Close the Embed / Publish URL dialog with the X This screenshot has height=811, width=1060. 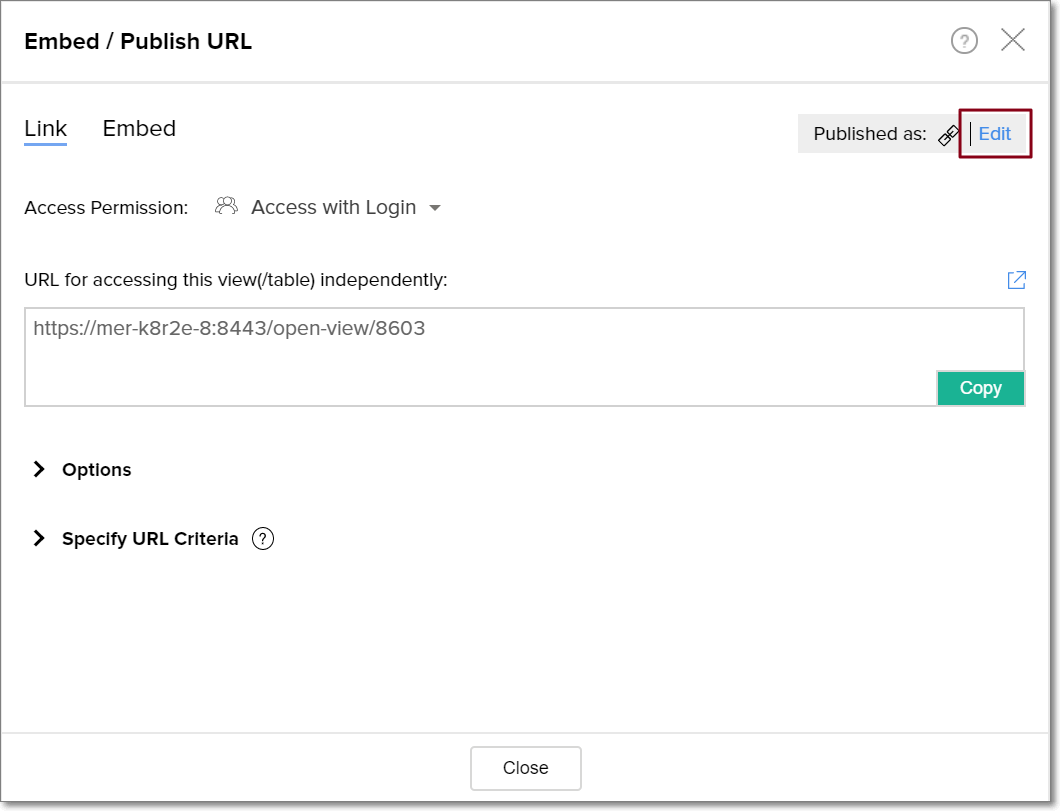[1013, 40]
